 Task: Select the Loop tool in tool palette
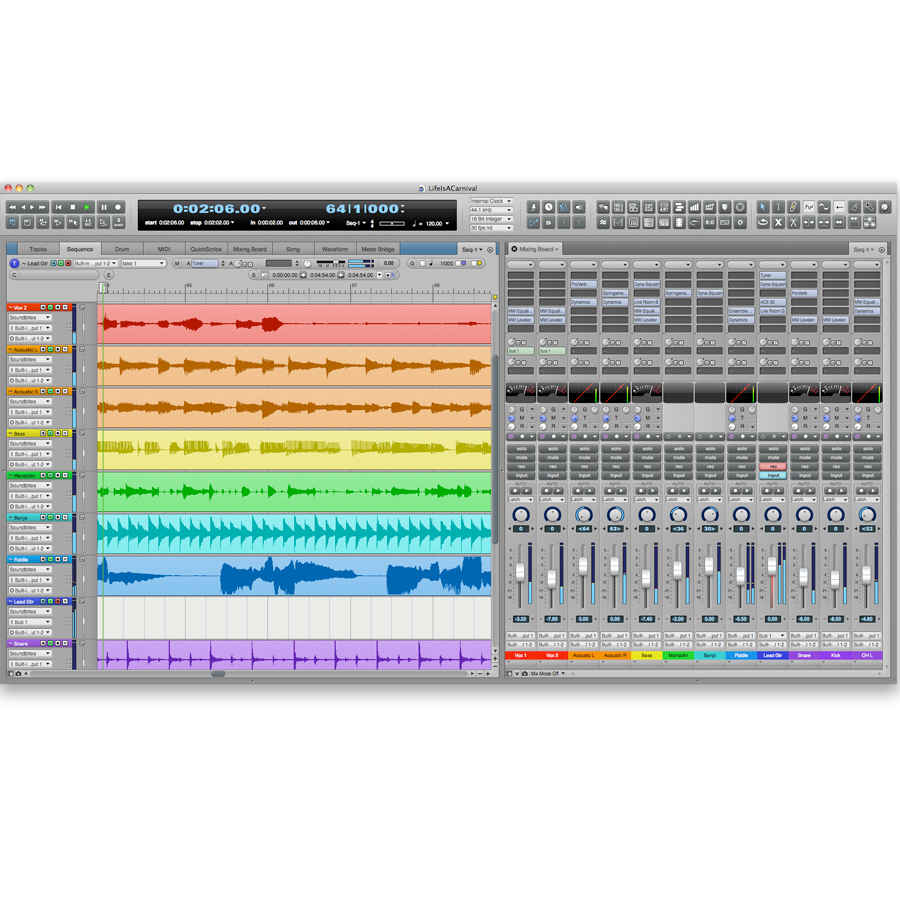(763, 222)
